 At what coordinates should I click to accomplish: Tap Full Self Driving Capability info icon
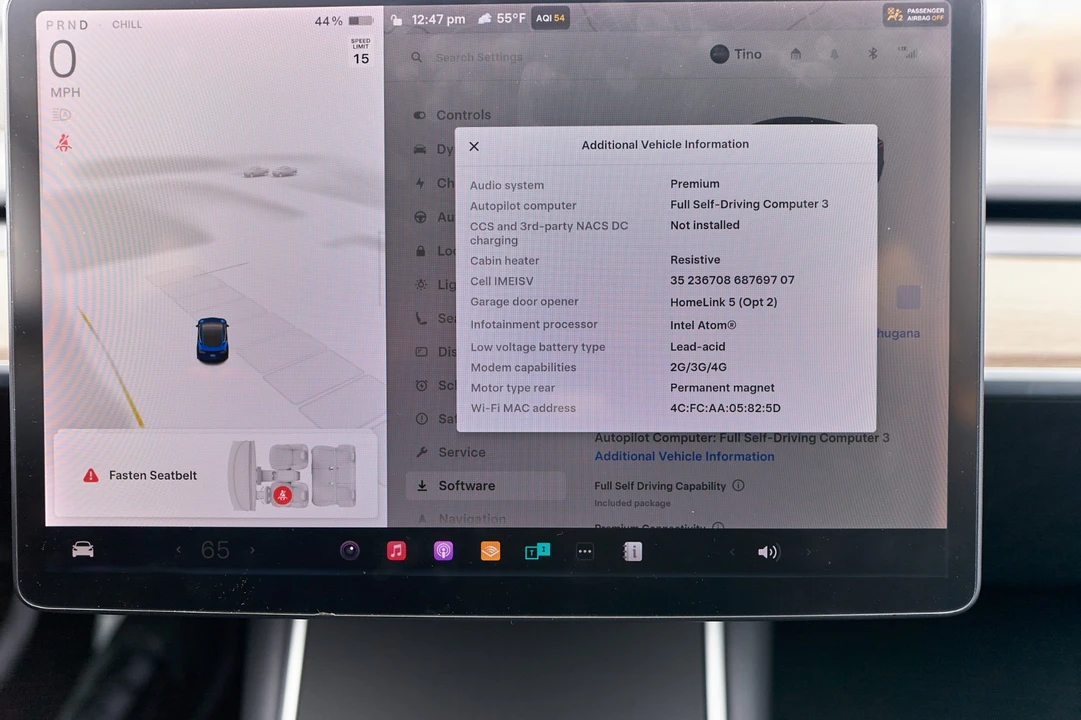(738, 486)
